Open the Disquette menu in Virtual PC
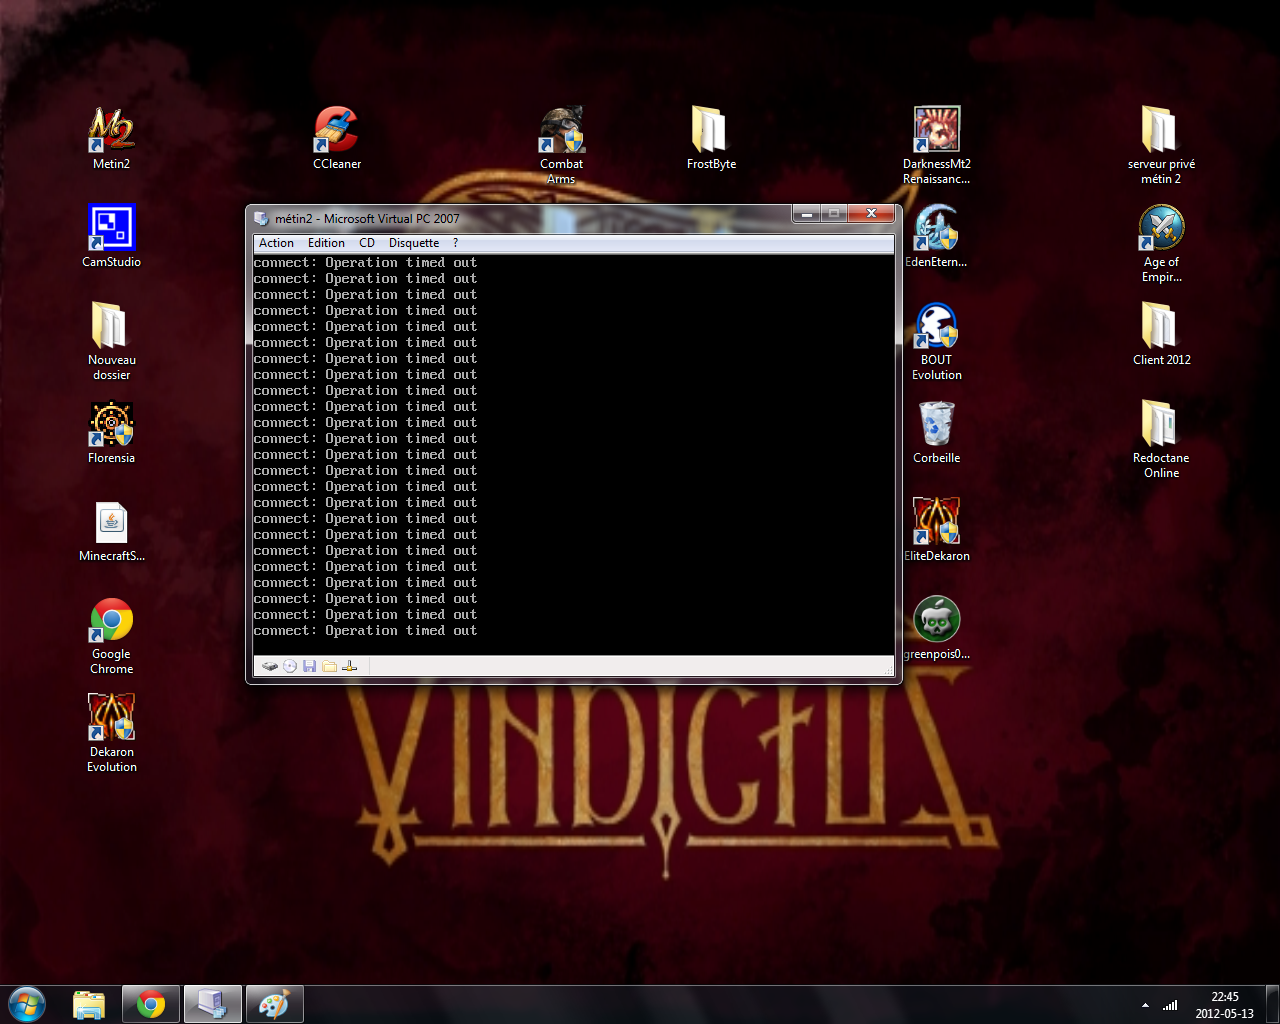1280x1024 pixels. click(x=414, y=243)
